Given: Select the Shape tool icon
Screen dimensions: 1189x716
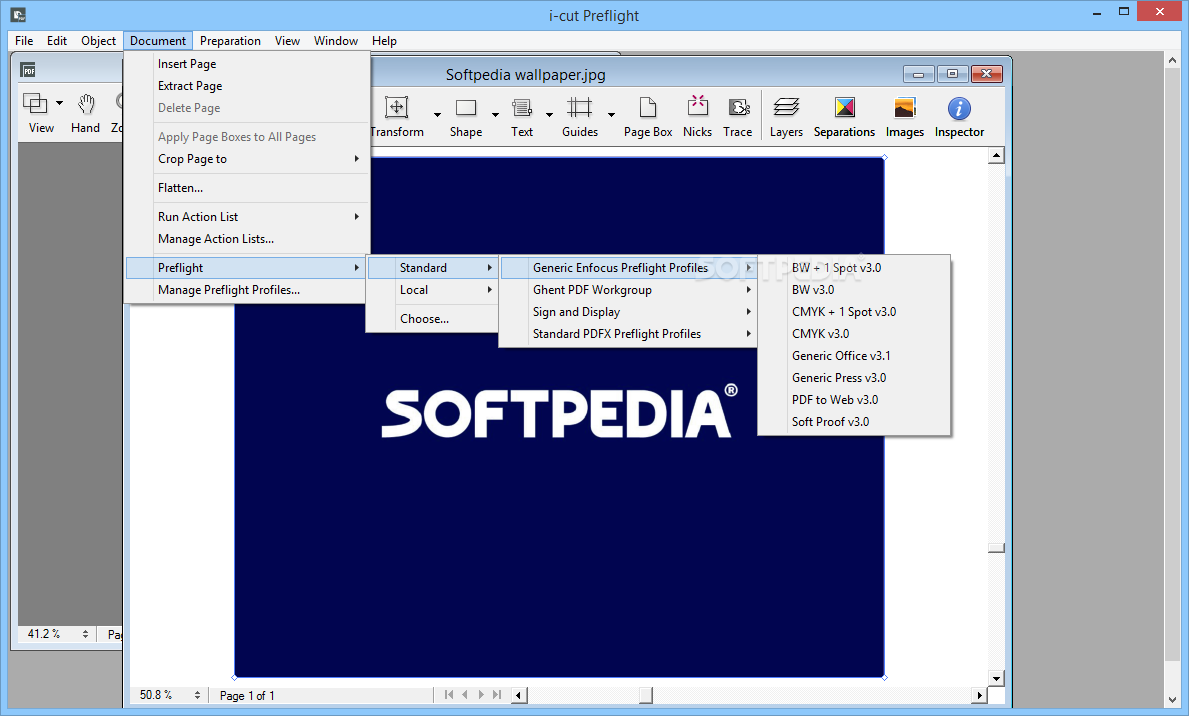Looking at the screenshot, I should 466,108.
